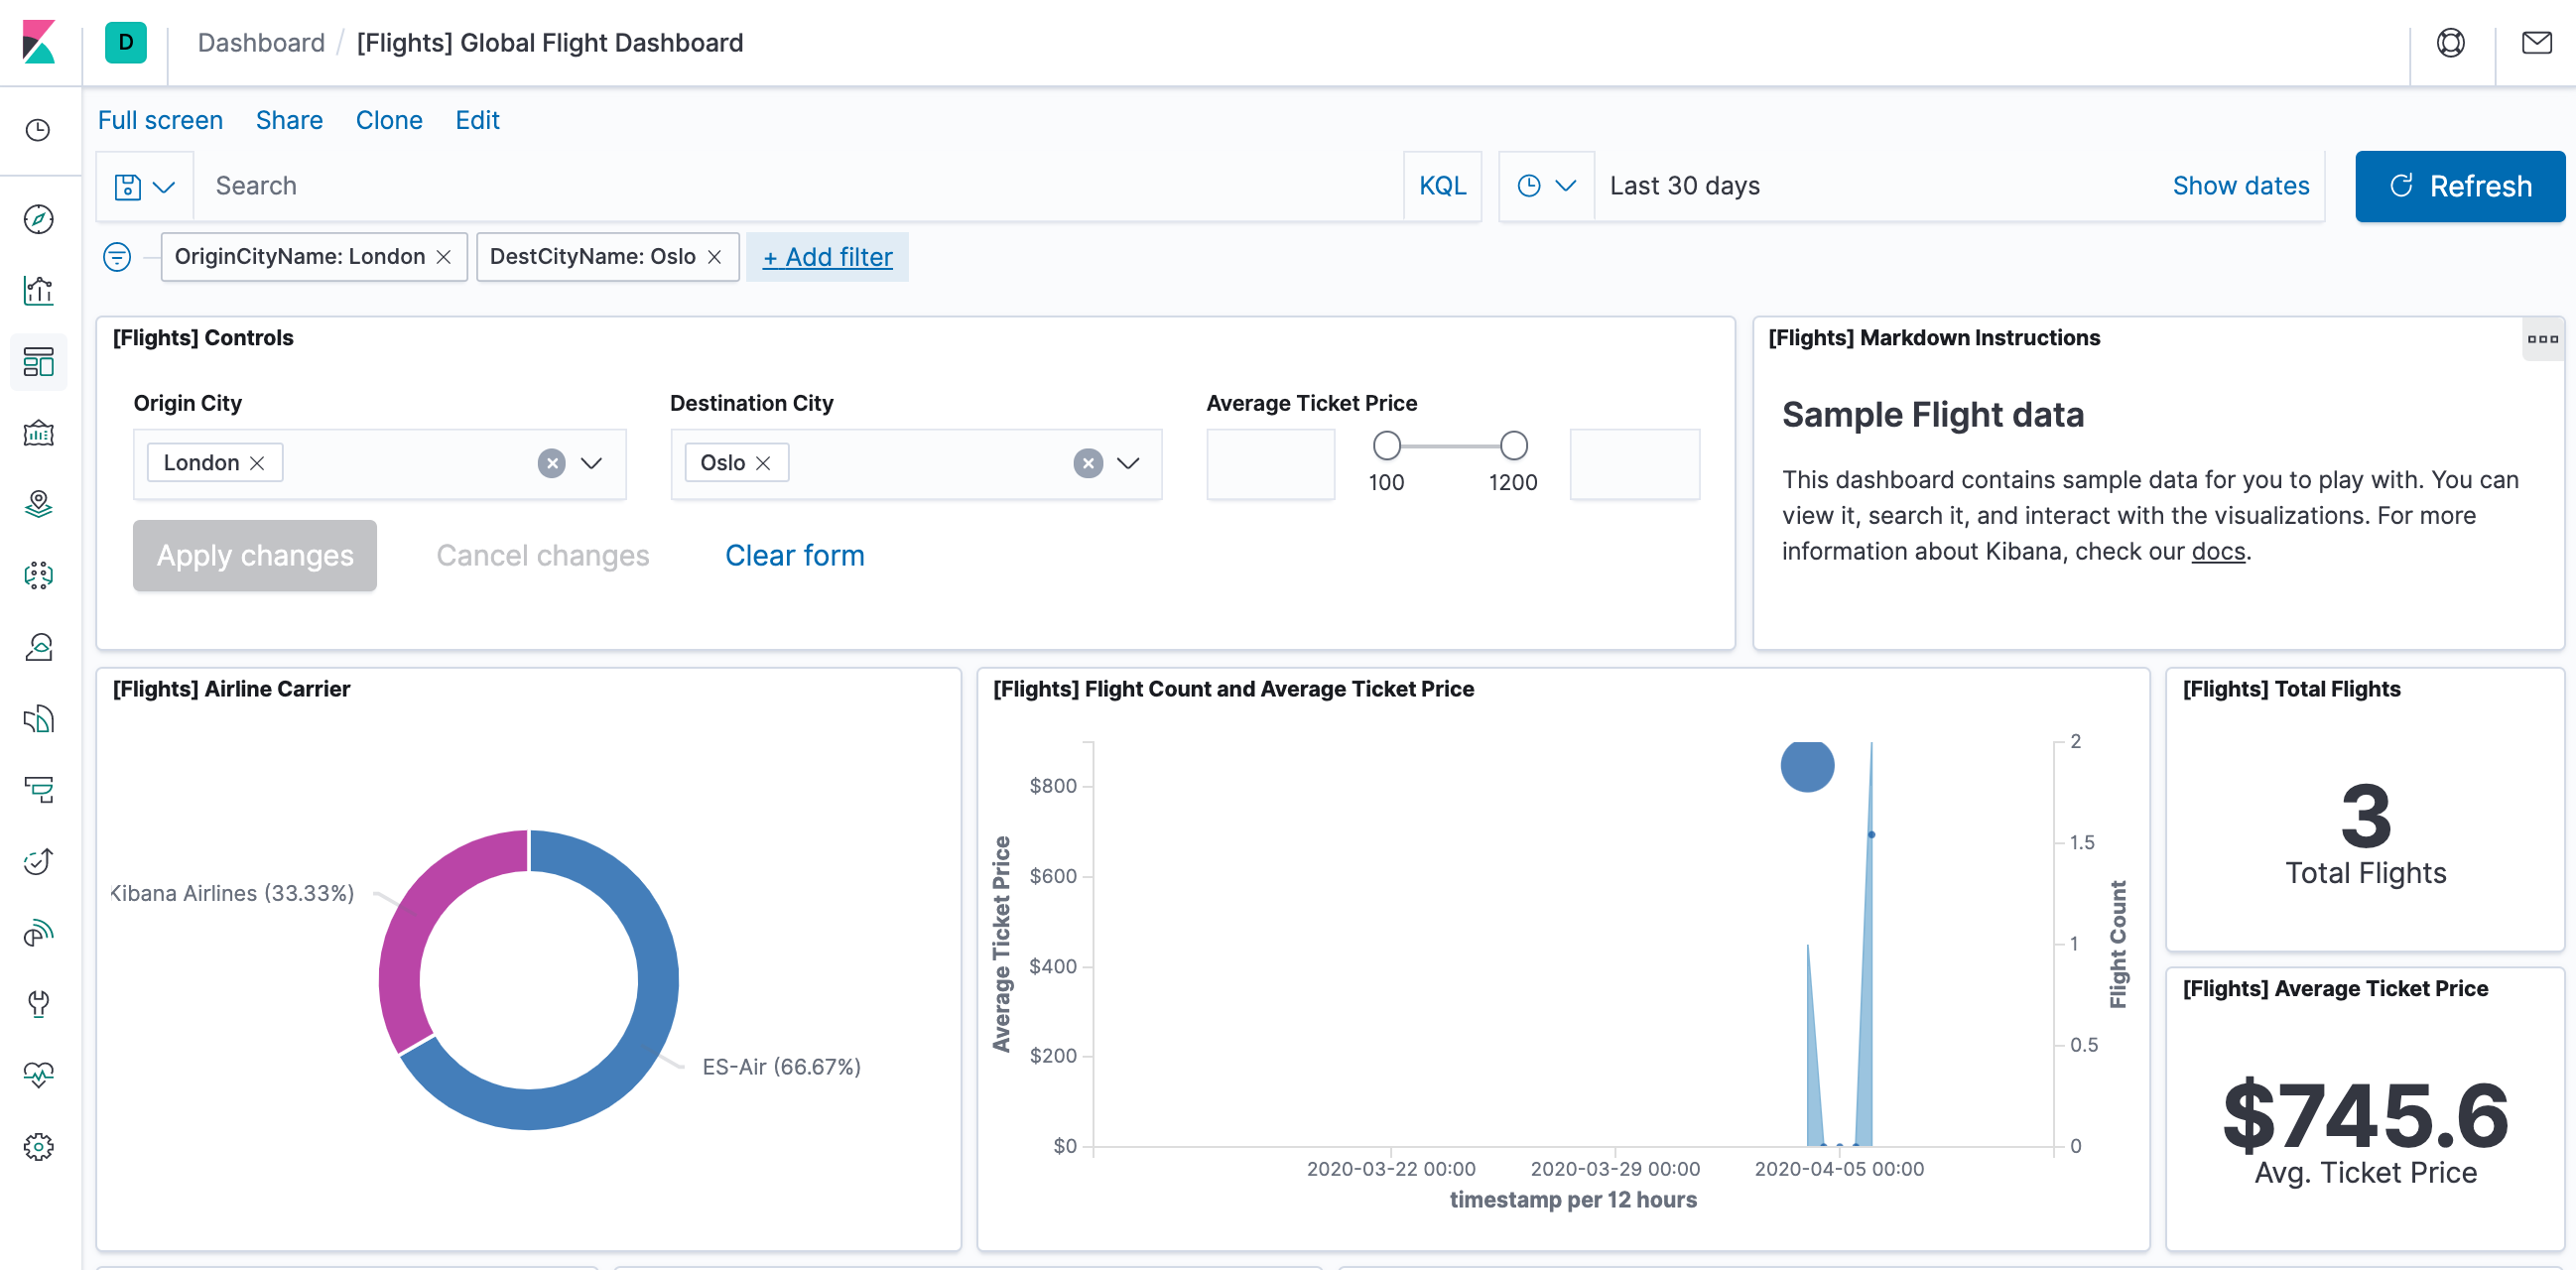Image resolution: width=2576 pixels, height=1270 pixels.
Task: Click Clear form link
Action: (x=795, y=555)
